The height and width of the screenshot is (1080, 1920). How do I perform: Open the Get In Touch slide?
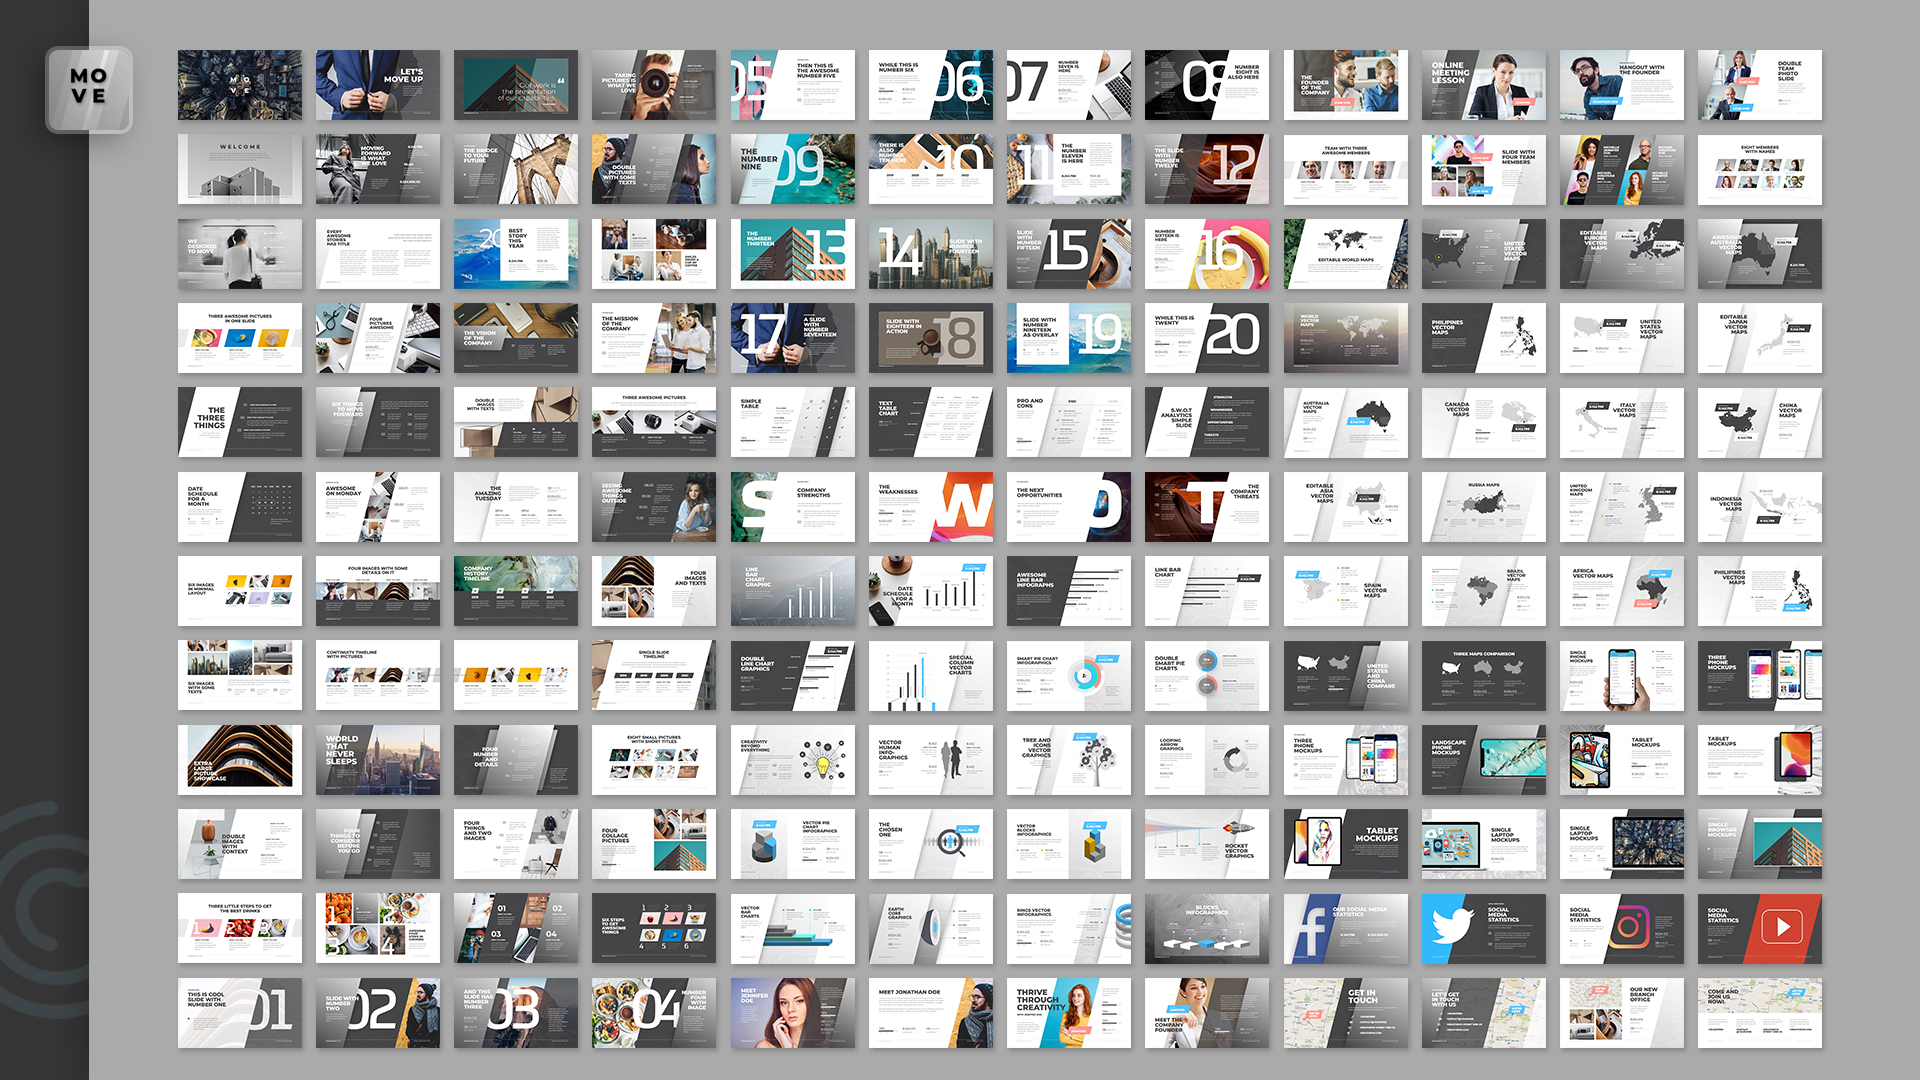coord(1346,1012)
